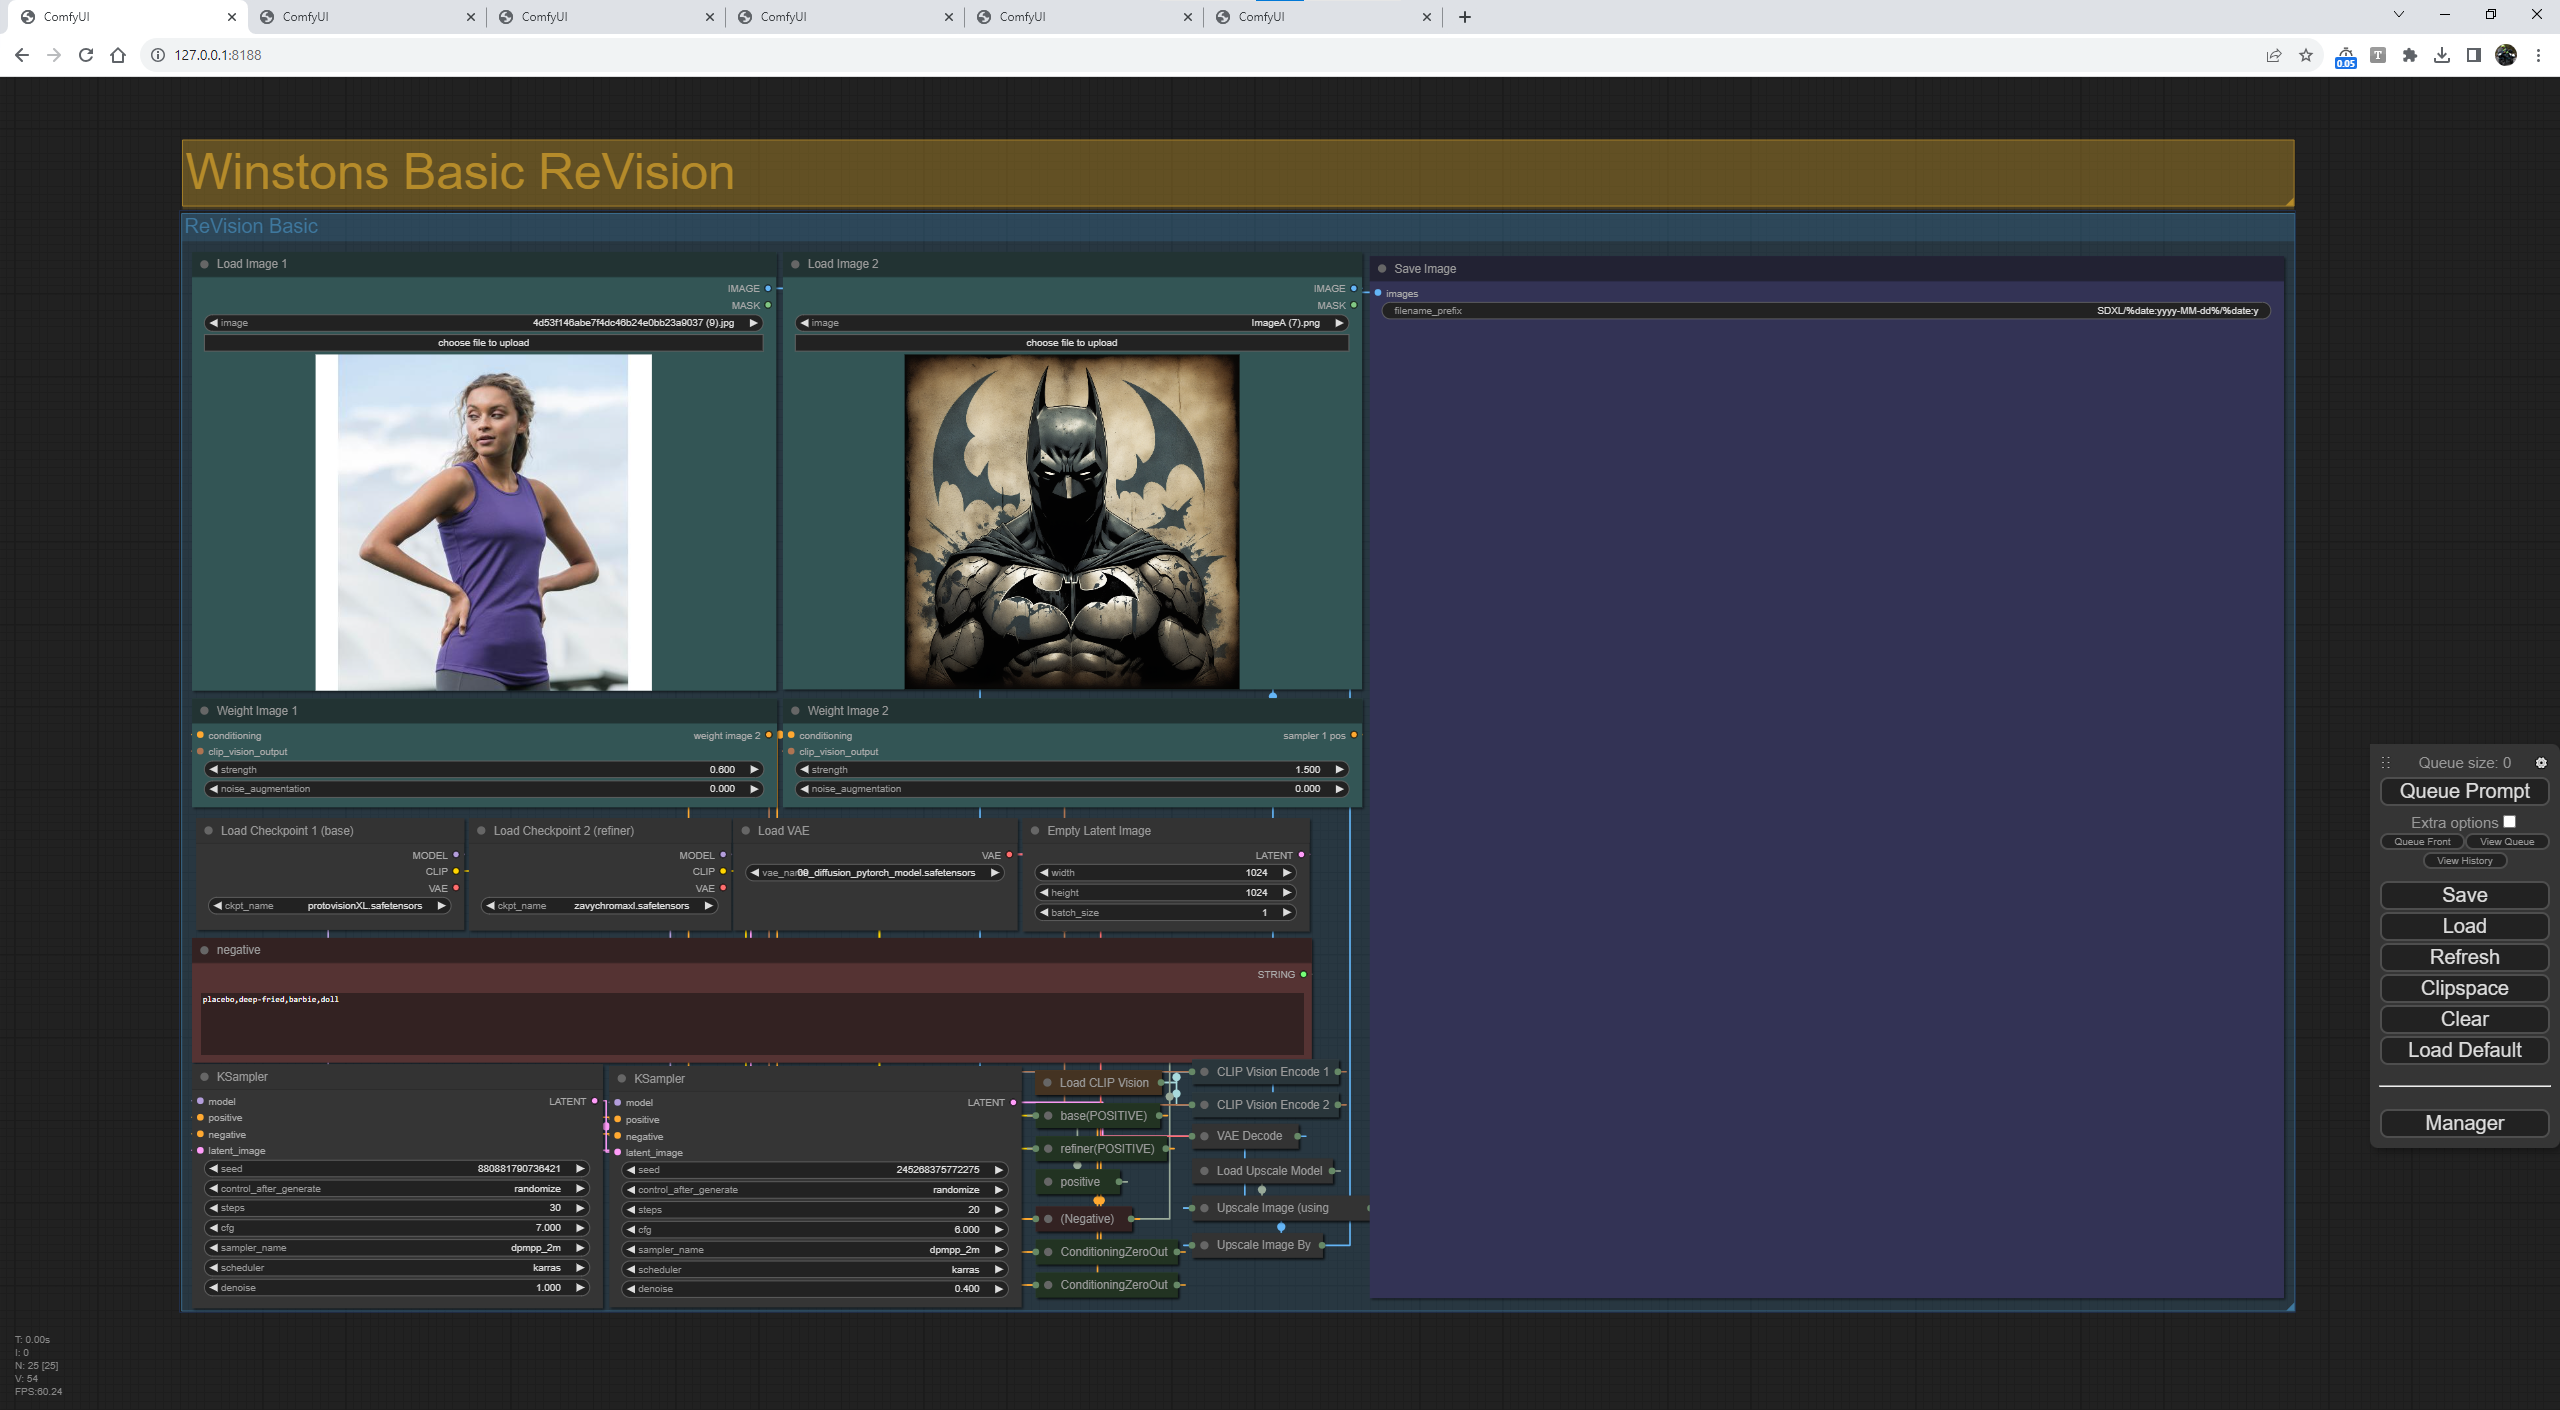Open View Queue
The height and width of the screenshot is (1410, 2560).
click(x=2507, y=842)
